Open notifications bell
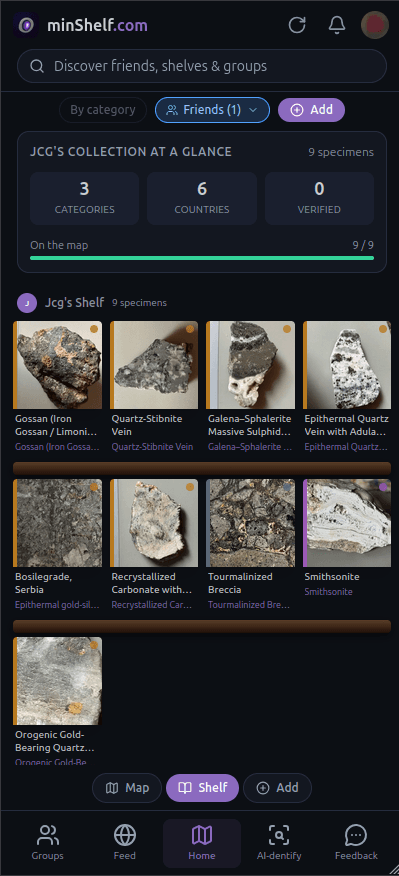 [336, 25]
